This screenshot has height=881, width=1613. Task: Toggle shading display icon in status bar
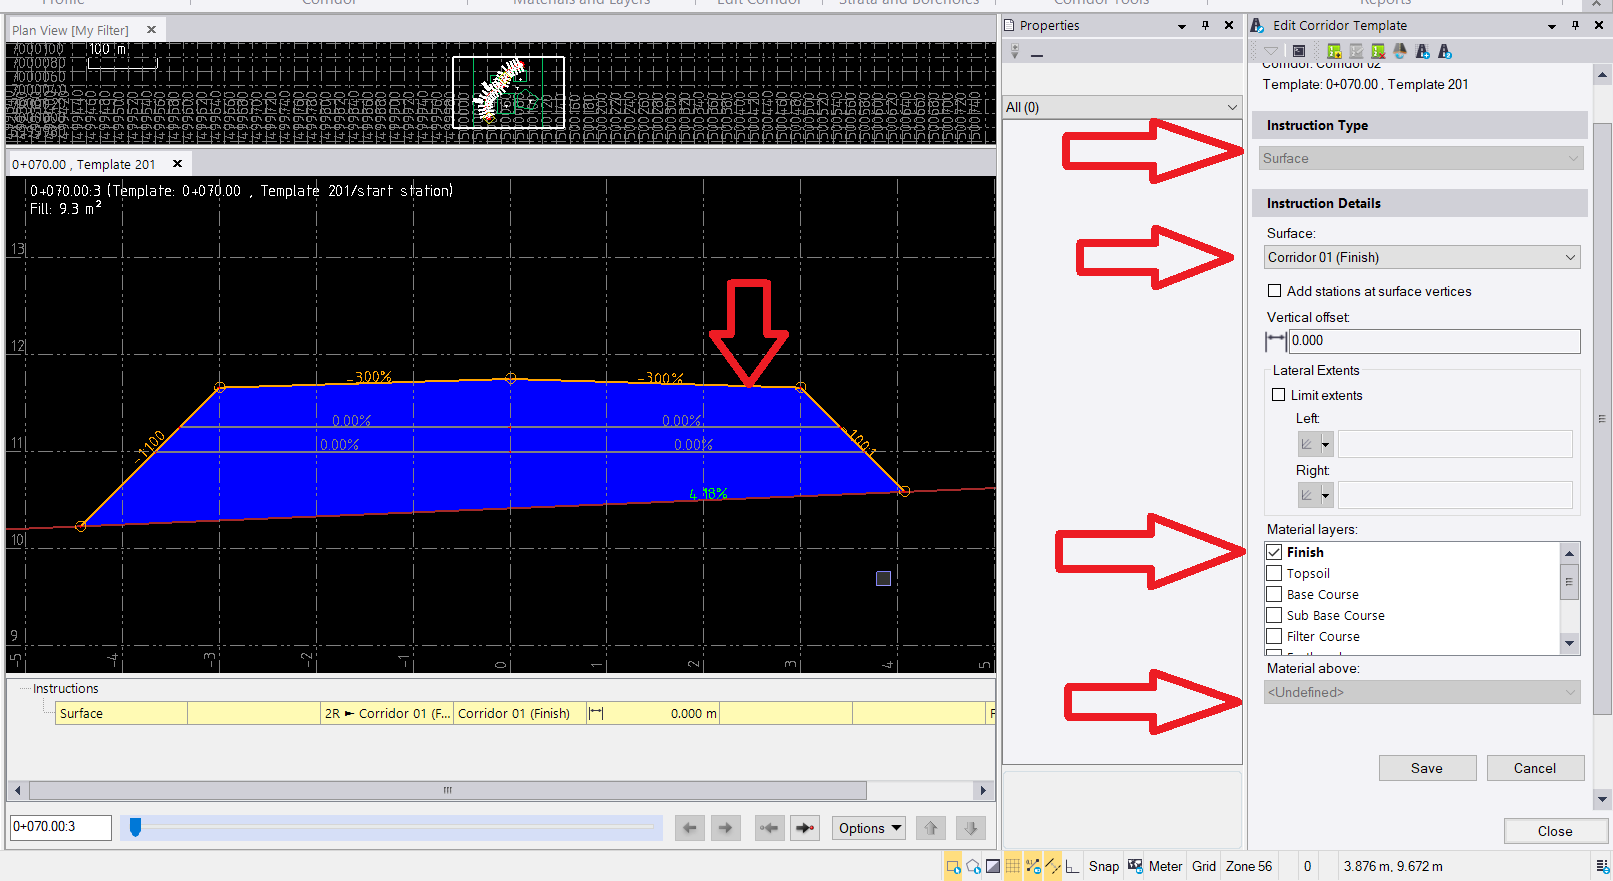993,866
